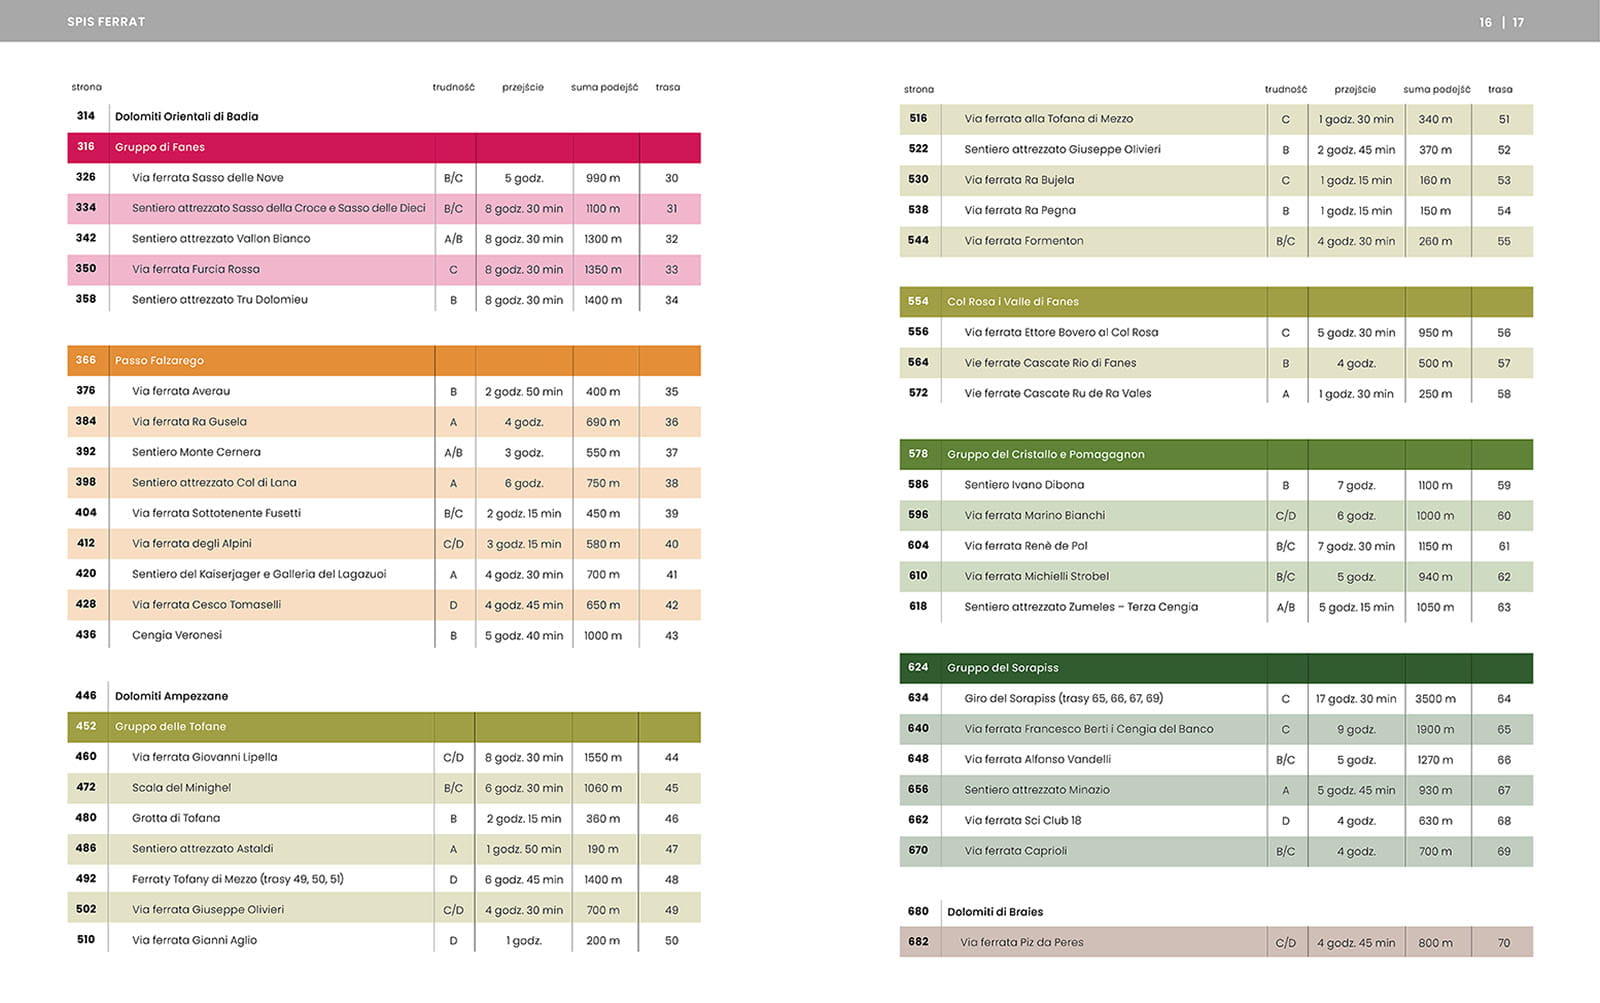Click the "Via ferrata degli Alpini" entry
The height and width of the screenshot is (1003, 1600).
click(192, 544)
